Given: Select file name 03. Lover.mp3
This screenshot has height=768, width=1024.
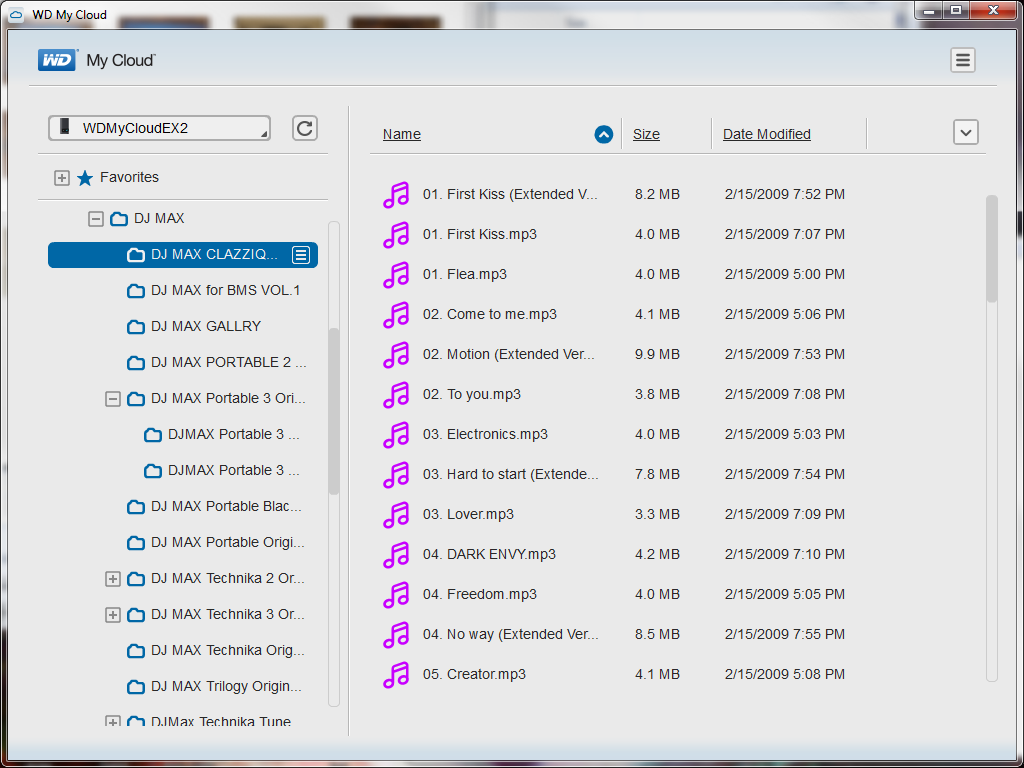Looking at the screenshot, I should pyautogui.click(x=468, y=515).
